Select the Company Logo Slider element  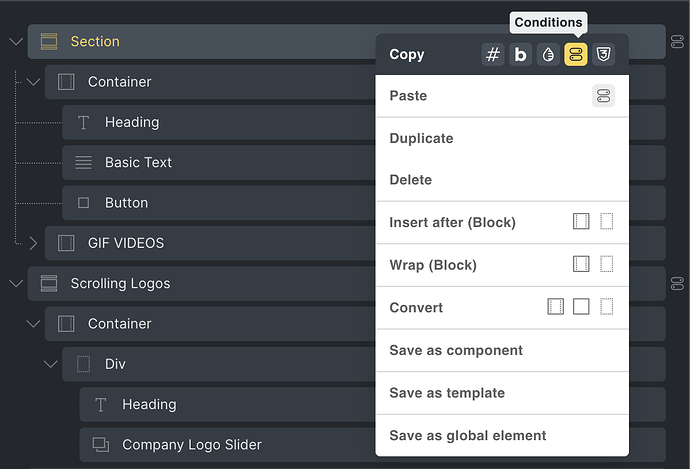[x=192, y=445]
